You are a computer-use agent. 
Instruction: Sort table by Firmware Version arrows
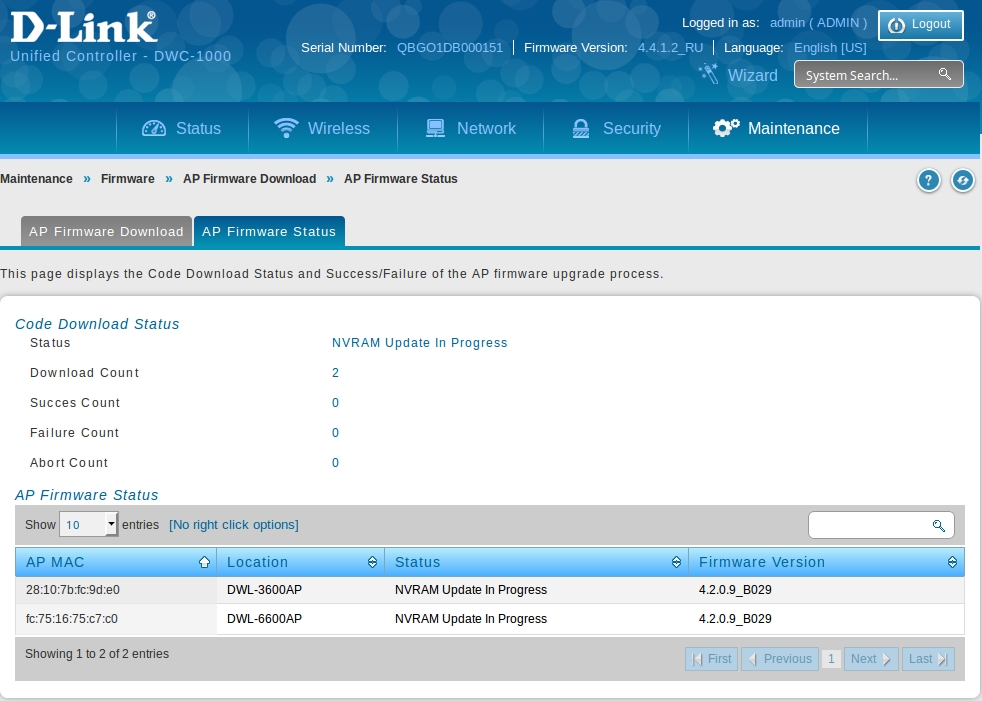point(952,562)
